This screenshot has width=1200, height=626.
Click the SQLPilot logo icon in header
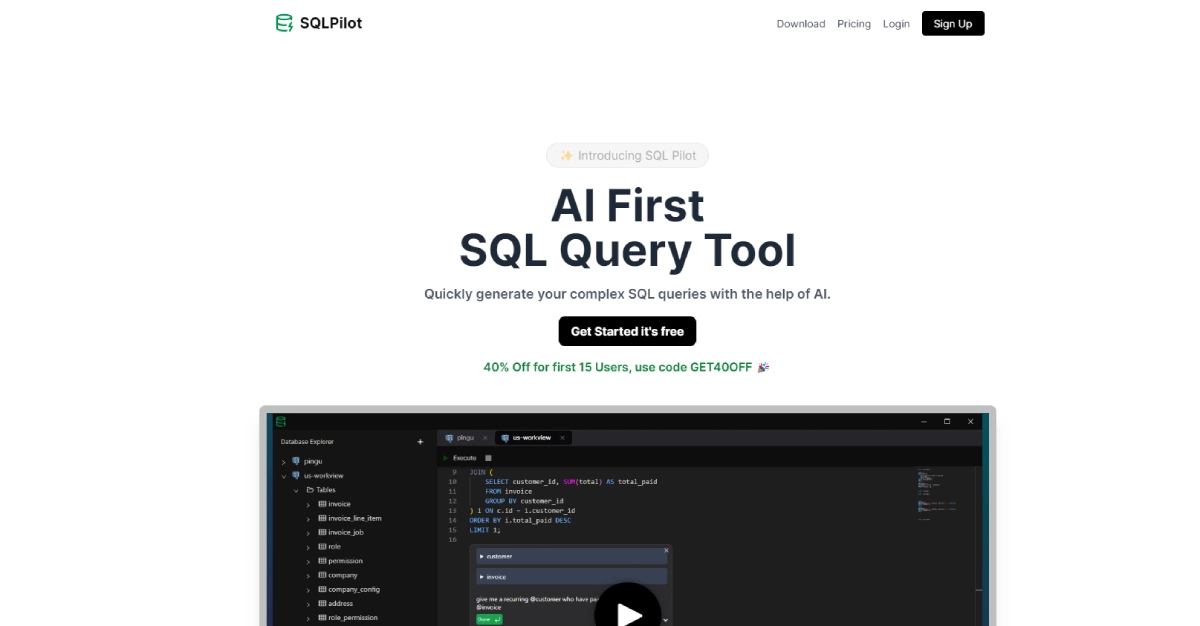(x=285, y=23)
